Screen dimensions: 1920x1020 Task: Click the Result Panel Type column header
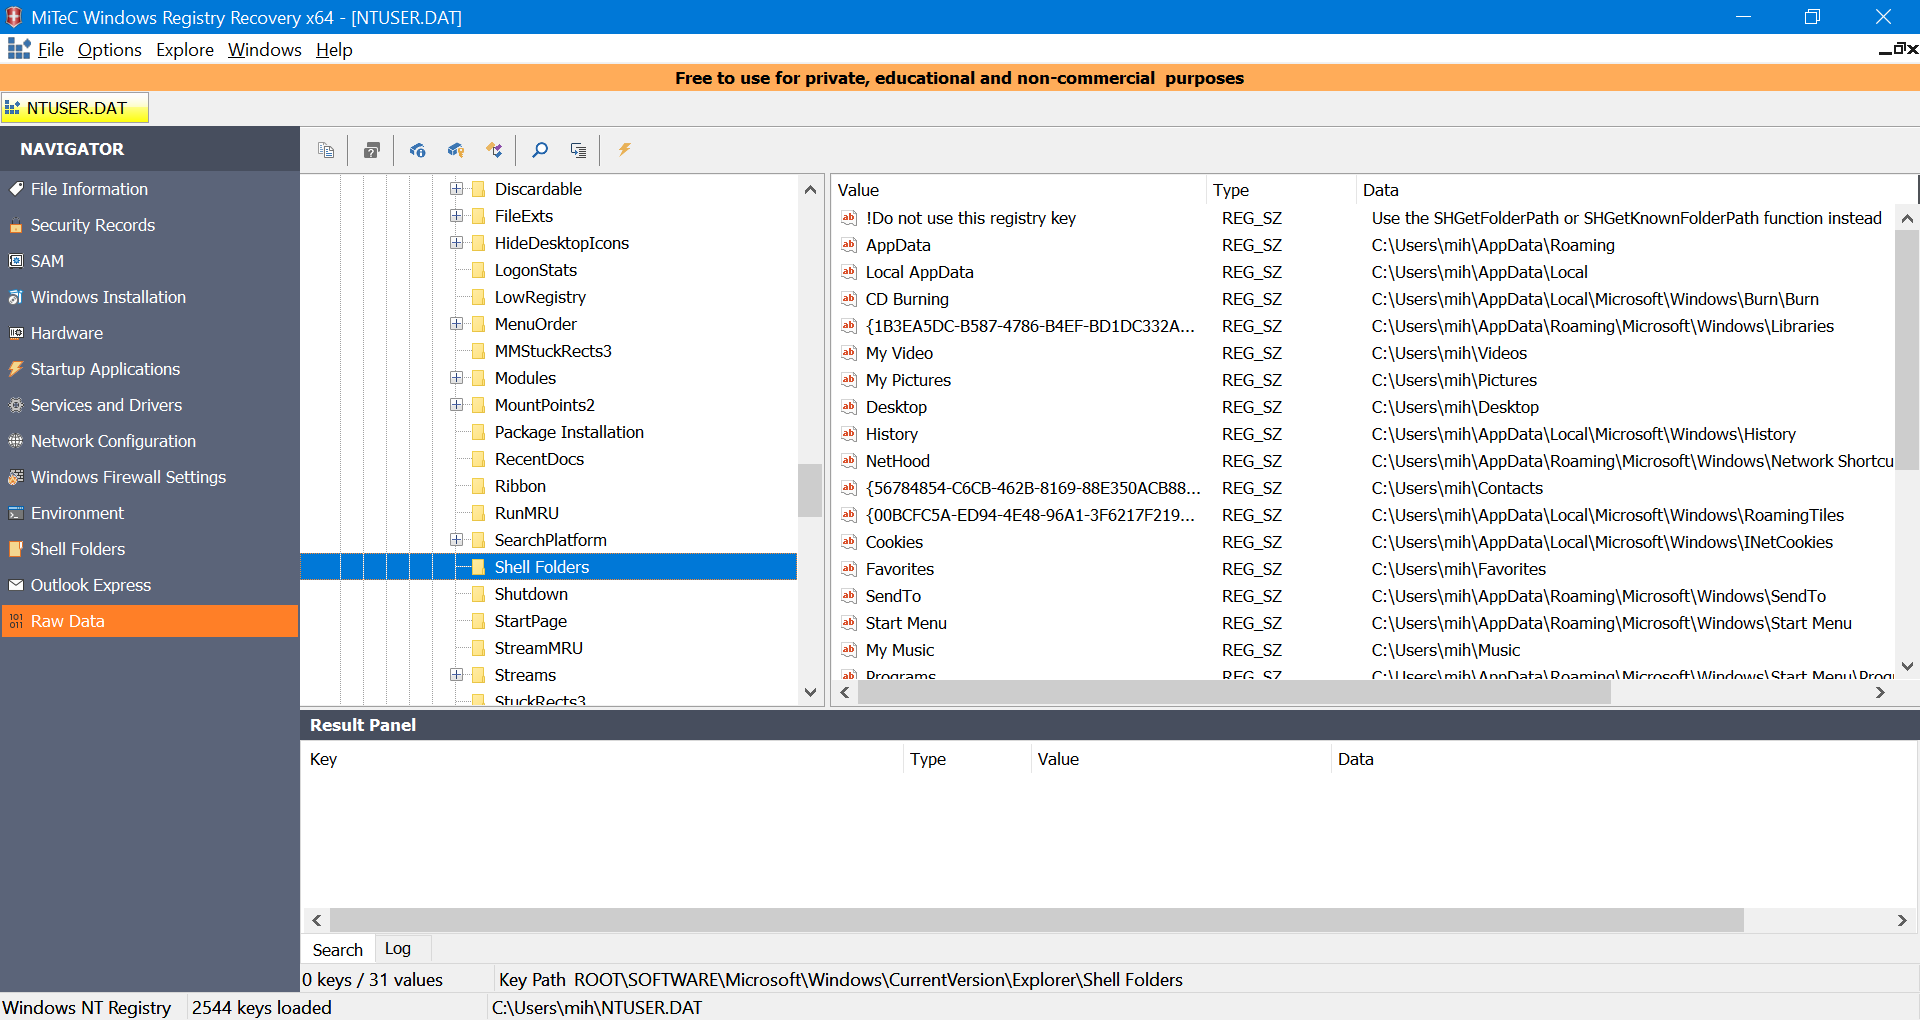tap(966, 759)
